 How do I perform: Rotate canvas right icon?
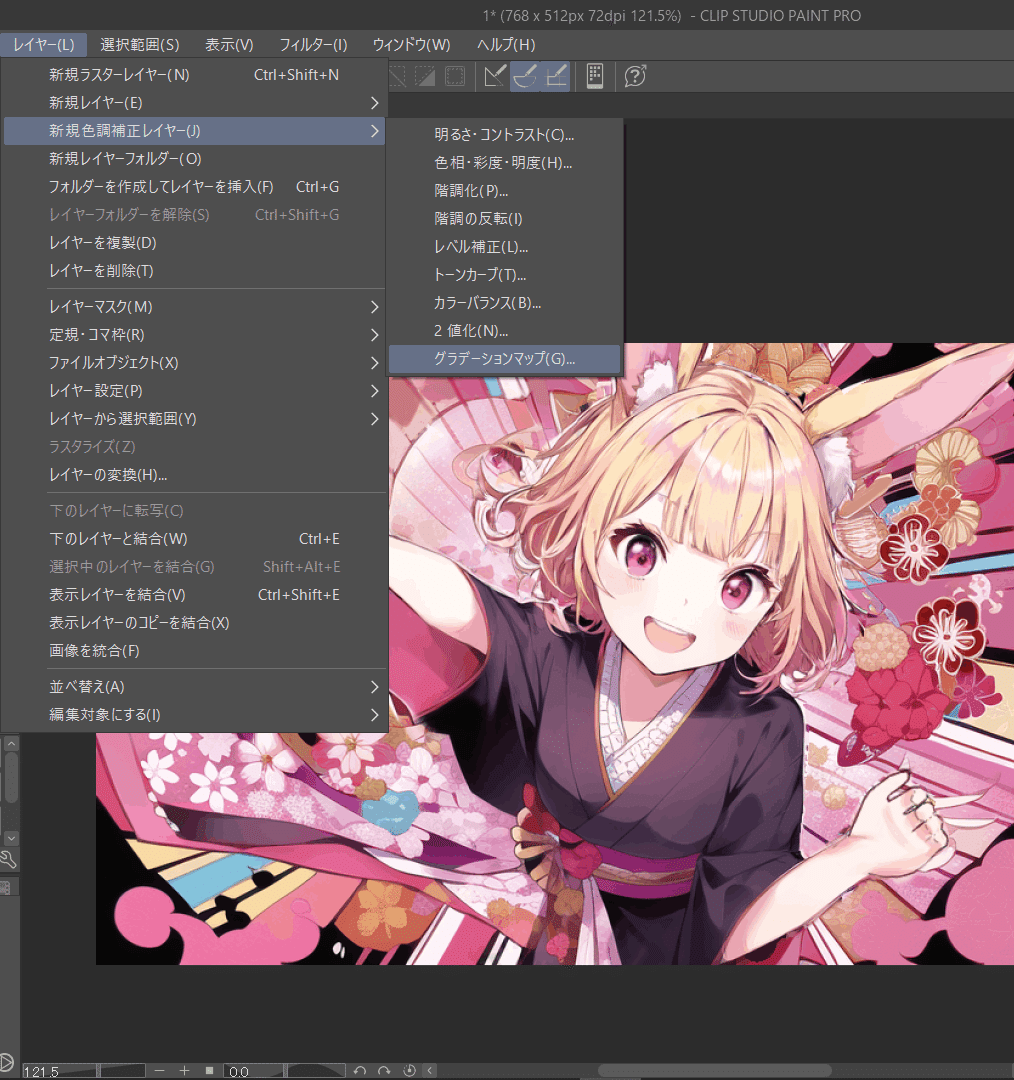click(x=384, y=1070)
